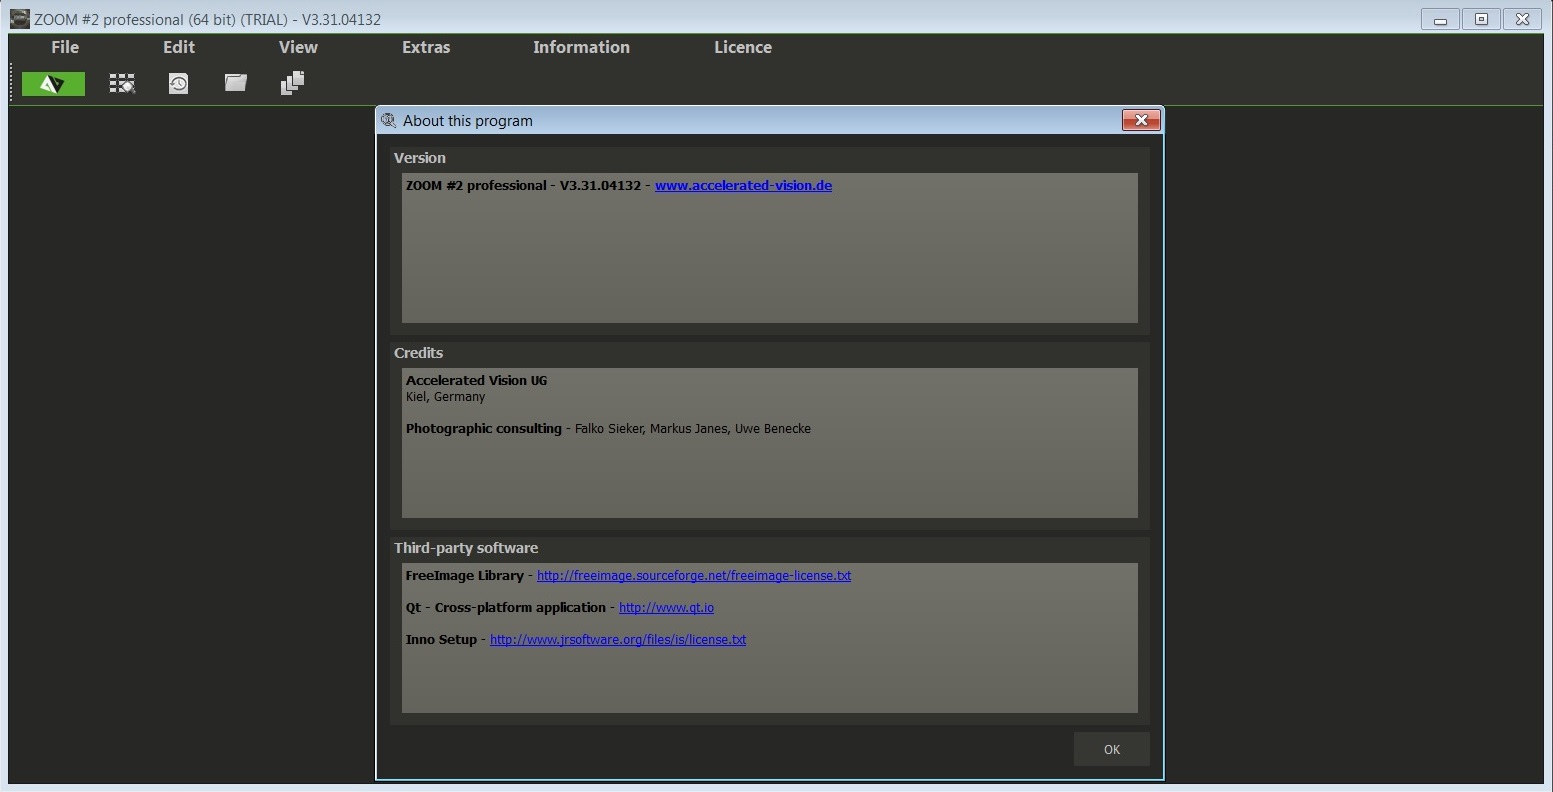Image resolution: width=1553 pixels, height=792 pixels.
Task: Click the About dialog magnifier icon
Action: (389, 120)
